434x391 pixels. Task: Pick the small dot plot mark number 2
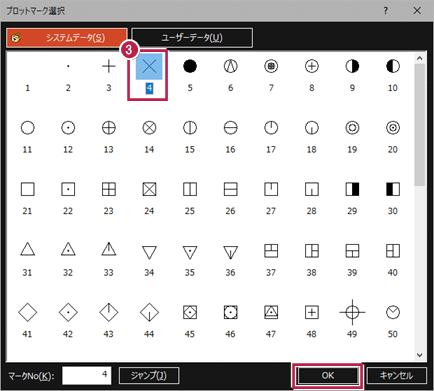68,66
